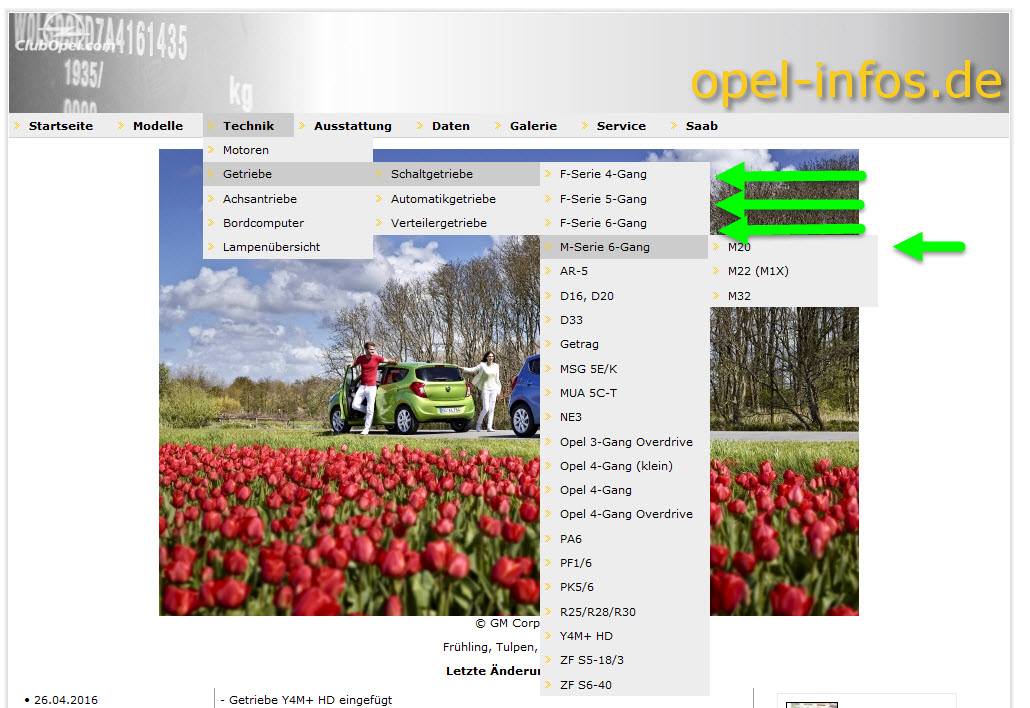The height and width of the screenshot is (708, 1030).
Task: Open Opel 4-Gang Overdrive entry
Action: 625,514
